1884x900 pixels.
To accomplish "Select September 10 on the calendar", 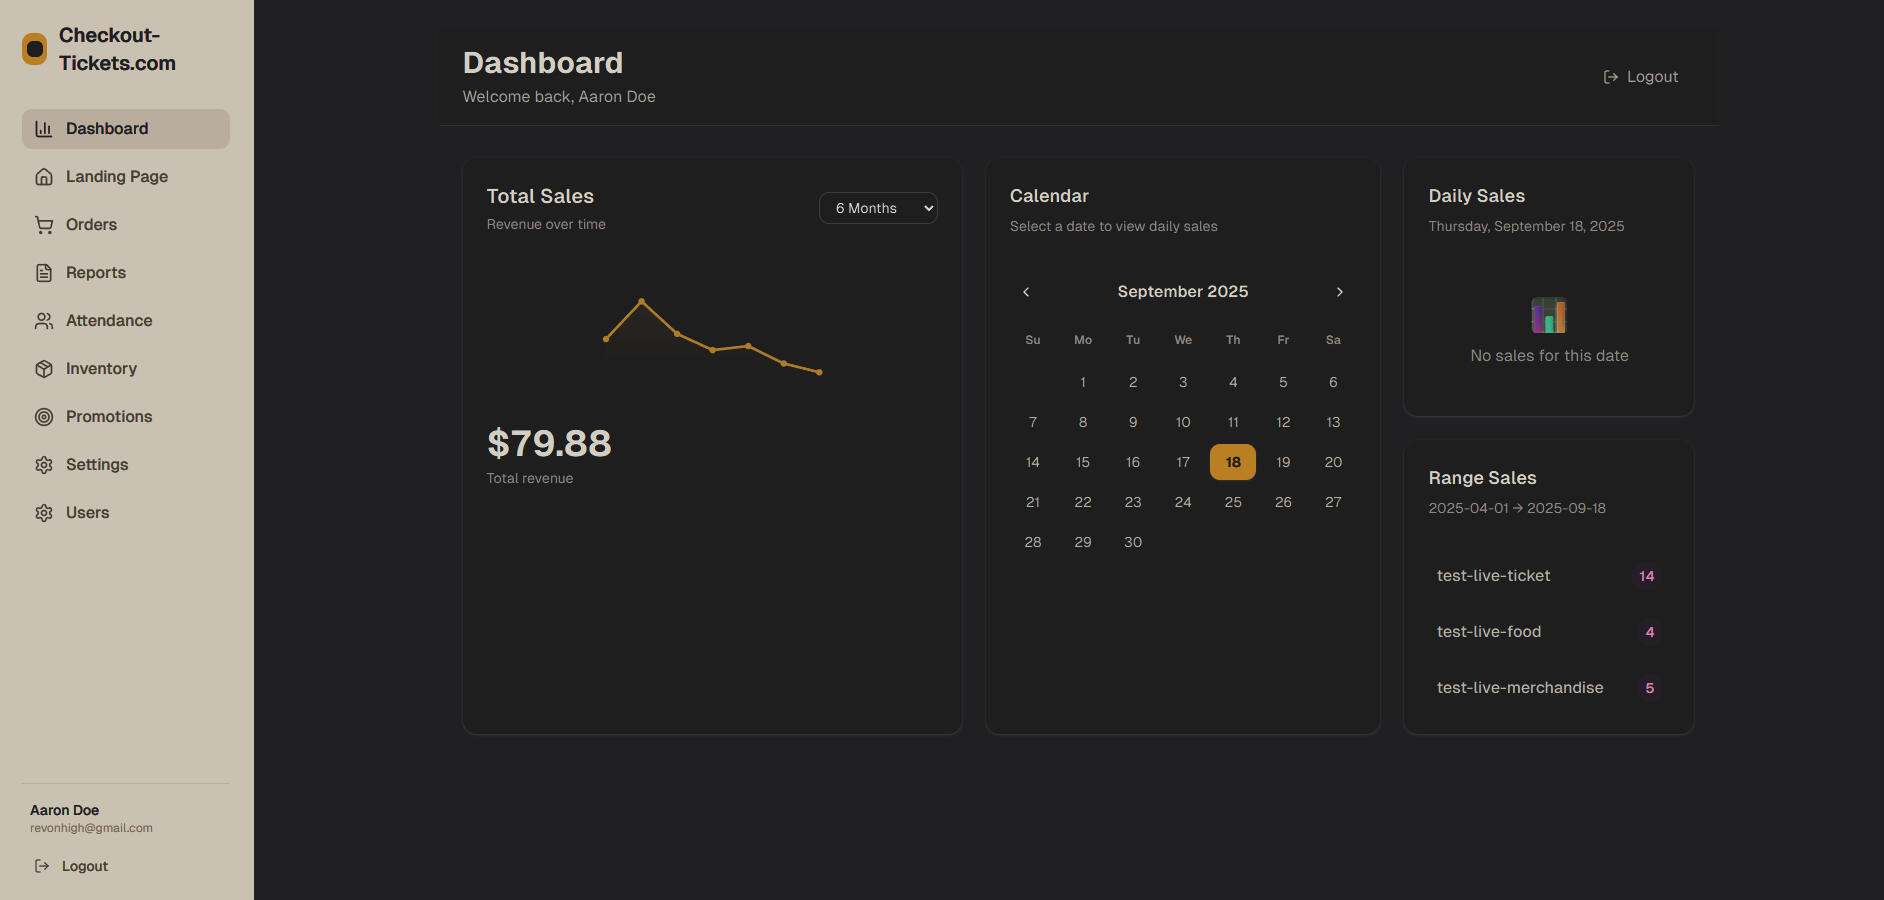I will 1183,422.
